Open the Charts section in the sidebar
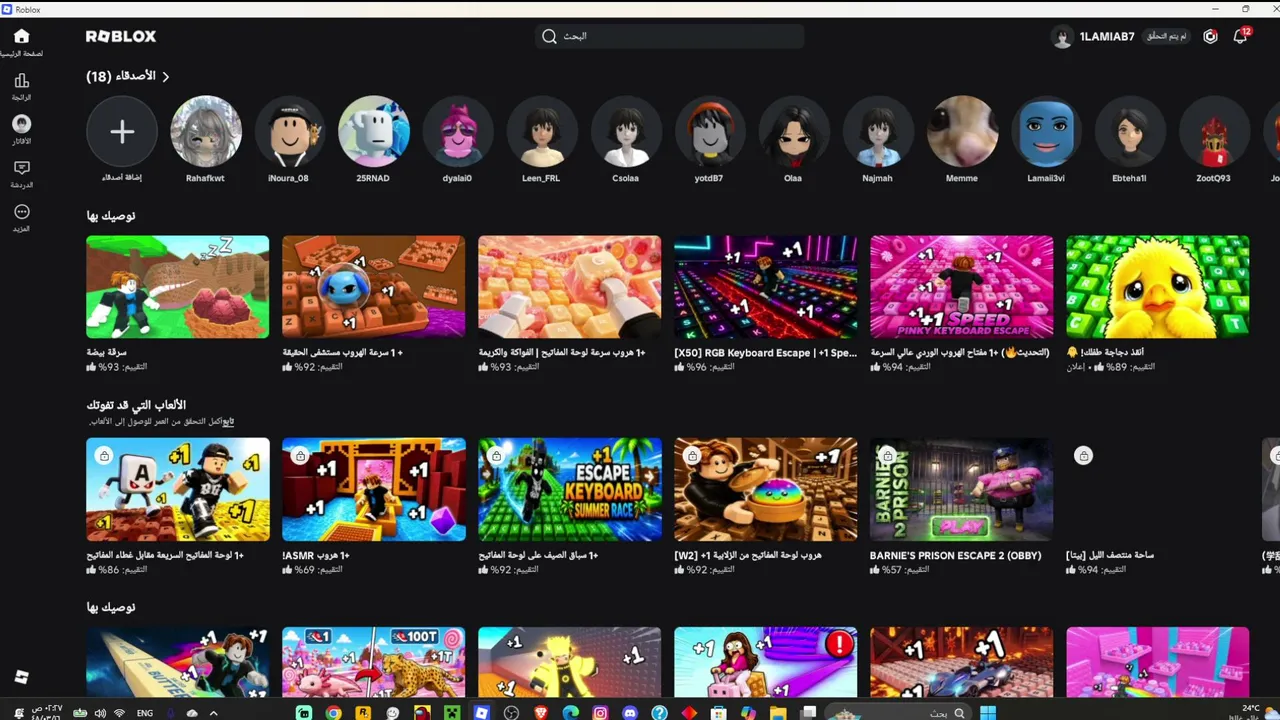1280x720 pixels. coord(21,86)
